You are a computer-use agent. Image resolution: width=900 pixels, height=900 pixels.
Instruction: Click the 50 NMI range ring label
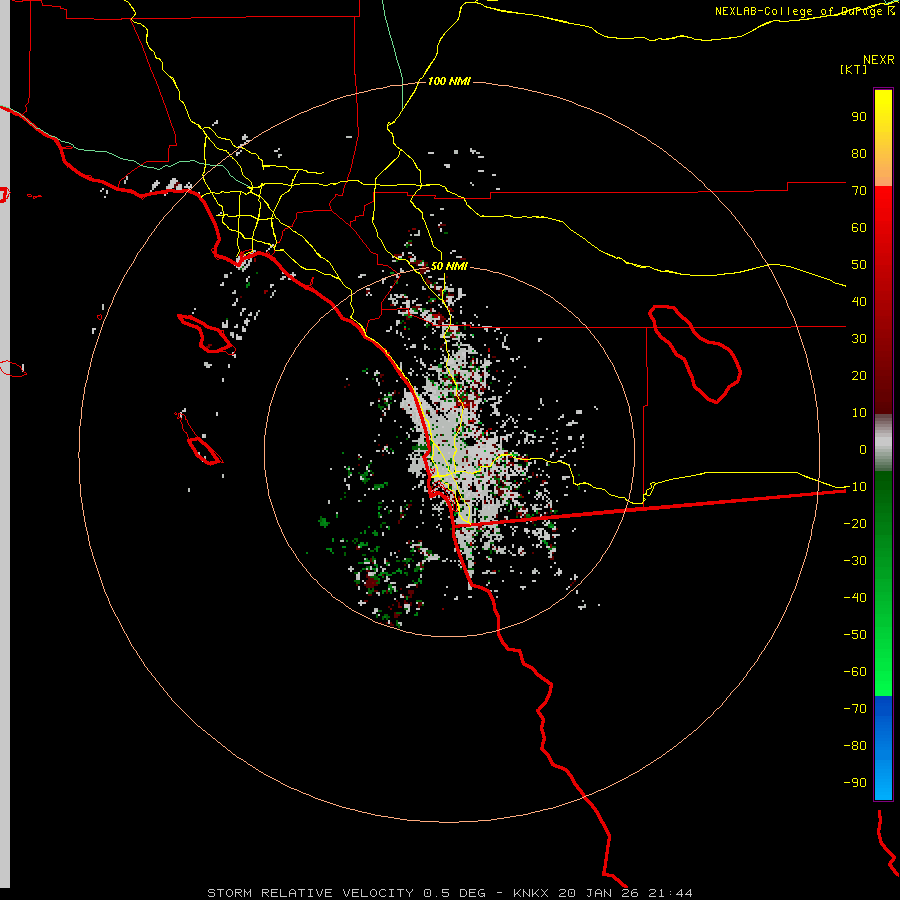[449, 266]
